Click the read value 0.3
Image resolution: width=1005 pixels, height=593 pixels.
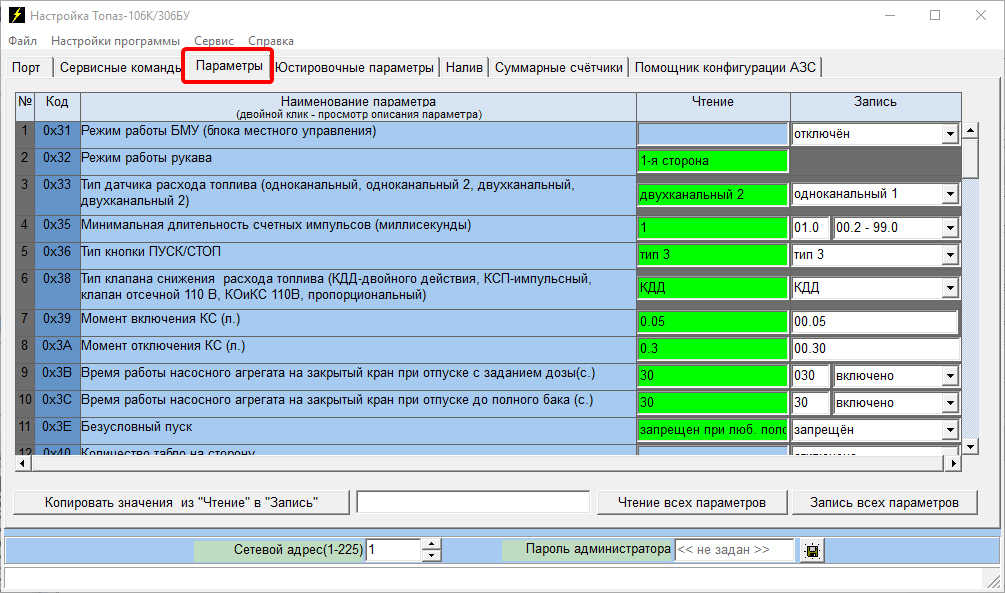pyautogui.click(x=712, y=349)
